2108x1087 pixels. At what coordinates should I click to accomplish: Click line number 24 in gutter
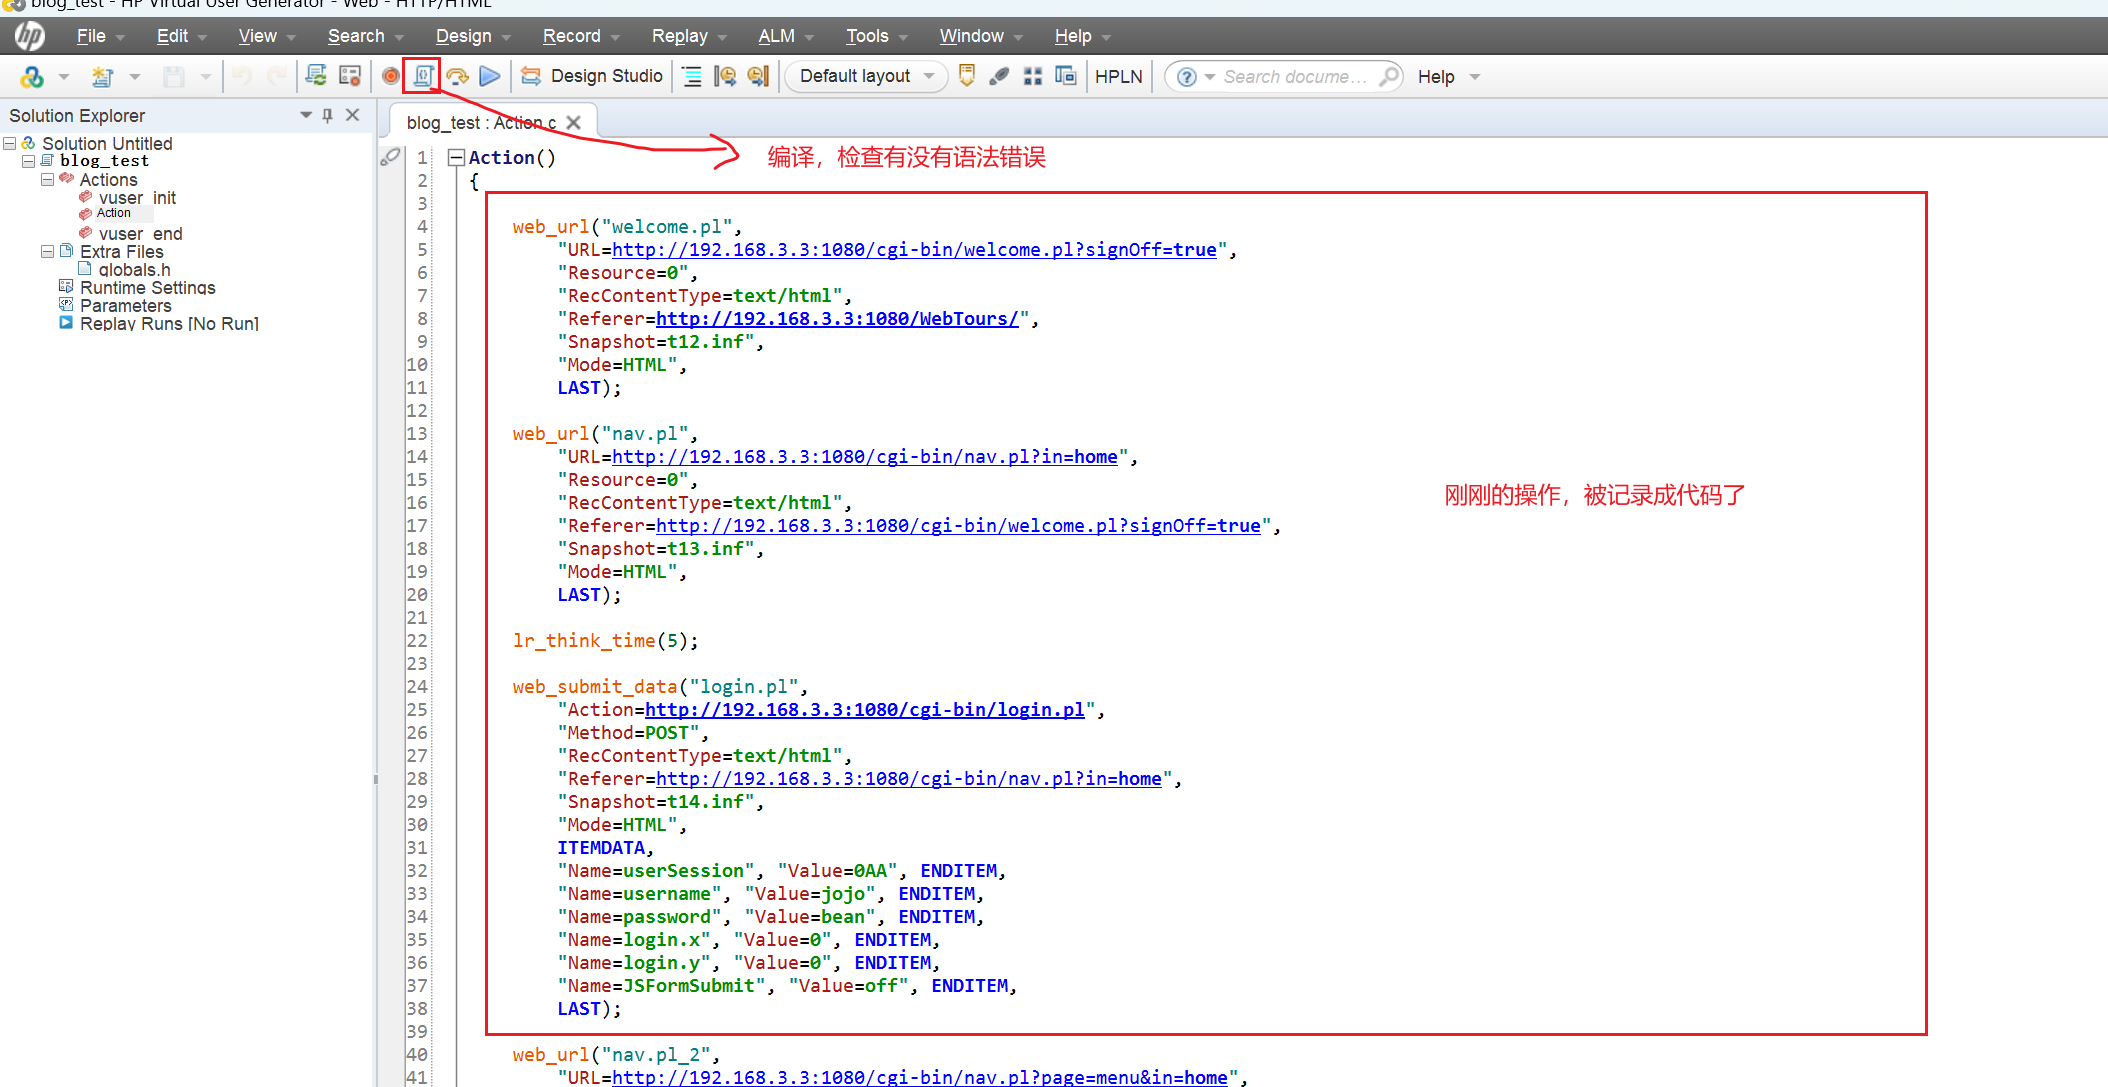[417, 687]
